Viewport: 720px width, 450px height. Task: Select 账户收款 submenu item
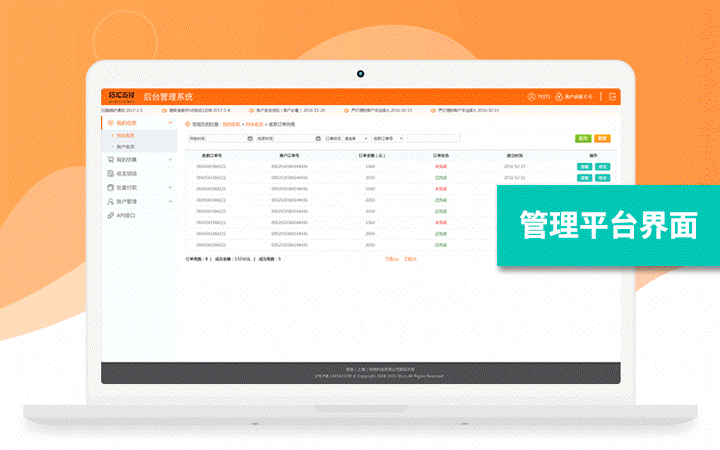click(126, 146)
